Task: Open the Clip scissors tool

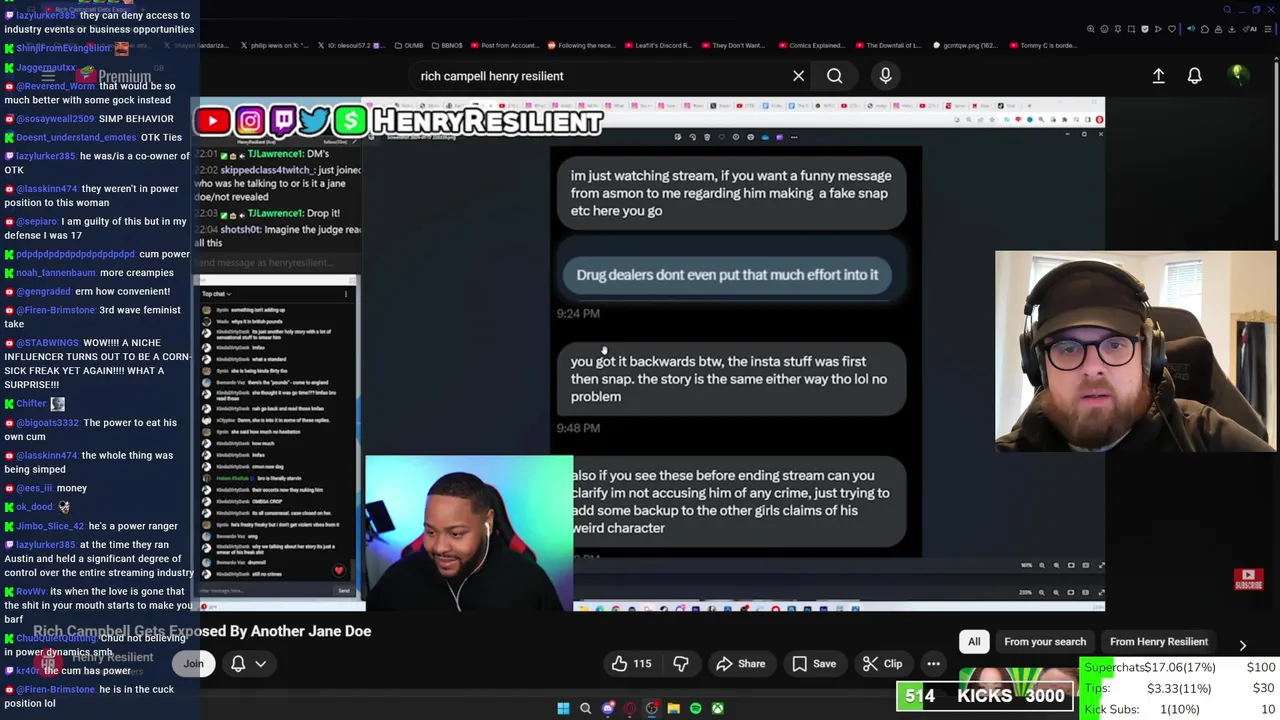Action: point(883,664)
